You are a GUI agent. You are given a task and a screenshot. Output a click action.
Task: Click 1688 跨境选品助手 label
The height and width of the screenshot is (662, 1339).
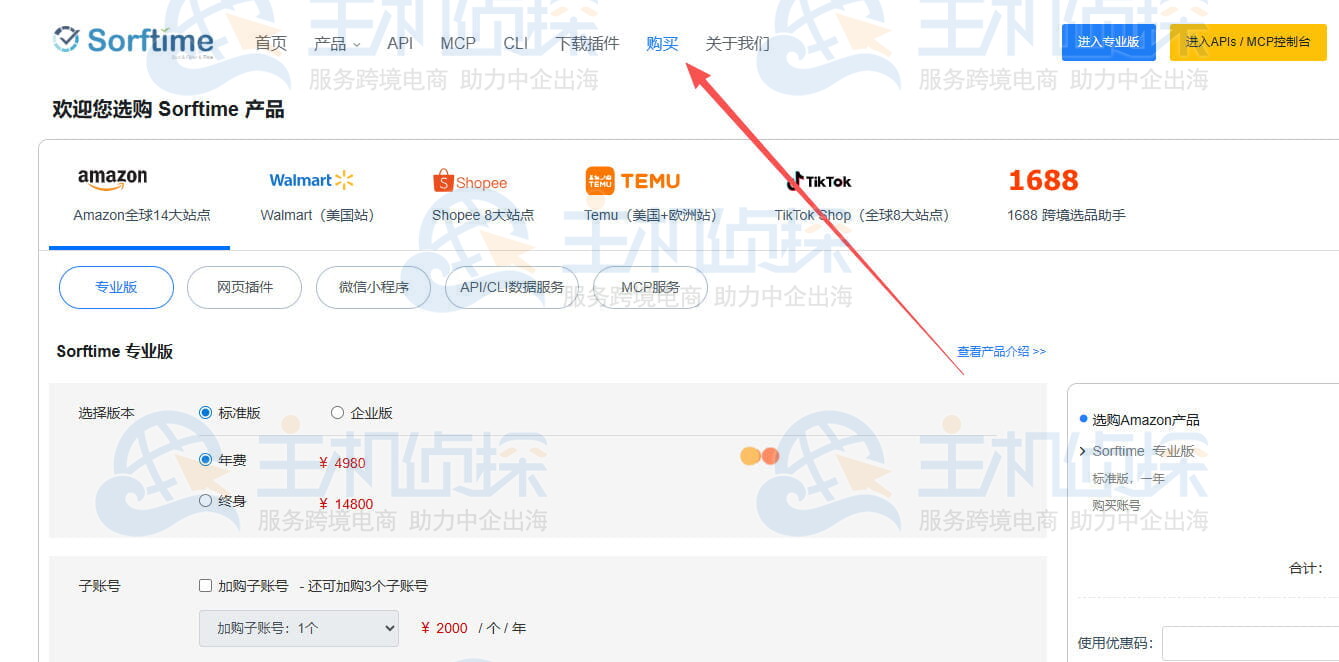click(1067, 215)
